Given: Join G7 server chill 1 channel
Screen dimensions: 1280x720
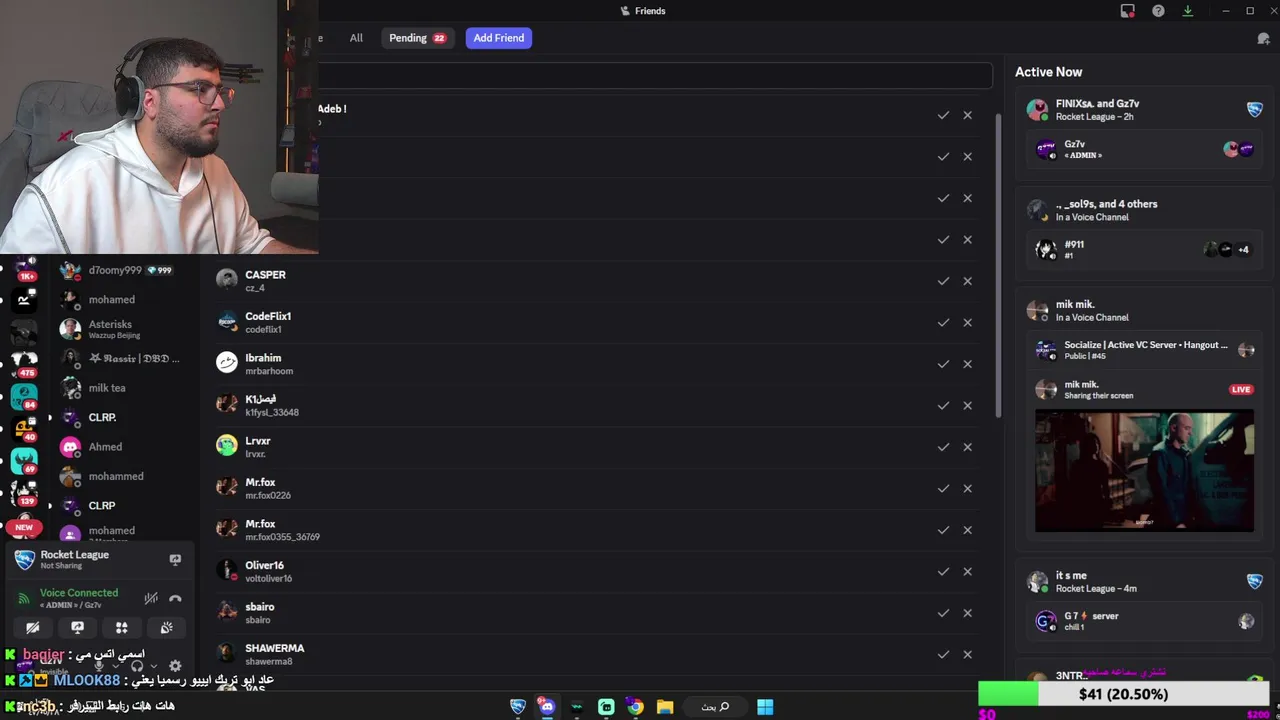Looking at the screenshot, I should tap(1145, 621).
